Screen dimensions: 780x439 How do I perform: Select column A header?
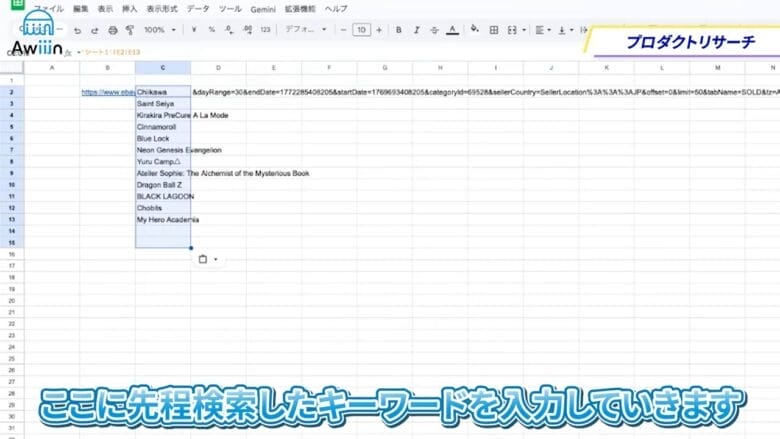click(52, 68)
